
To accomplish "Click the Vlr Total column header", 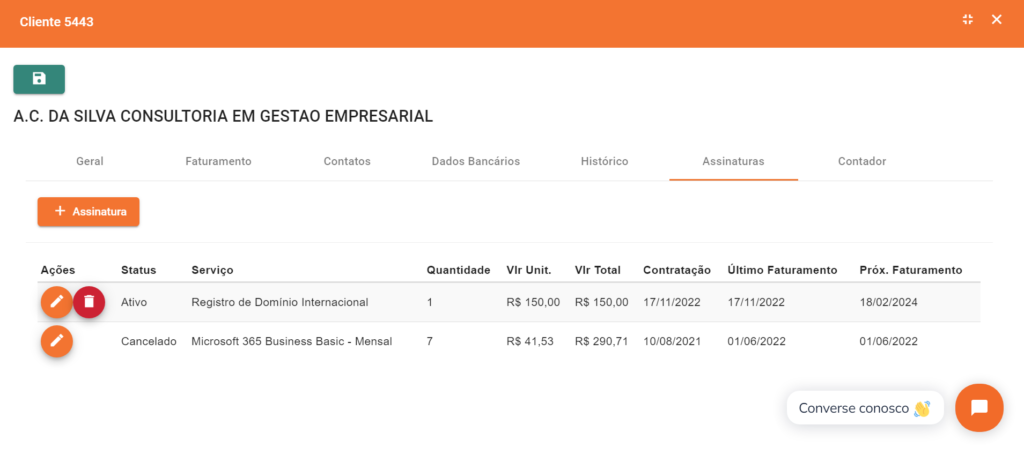I will click(x=597, y=270).
